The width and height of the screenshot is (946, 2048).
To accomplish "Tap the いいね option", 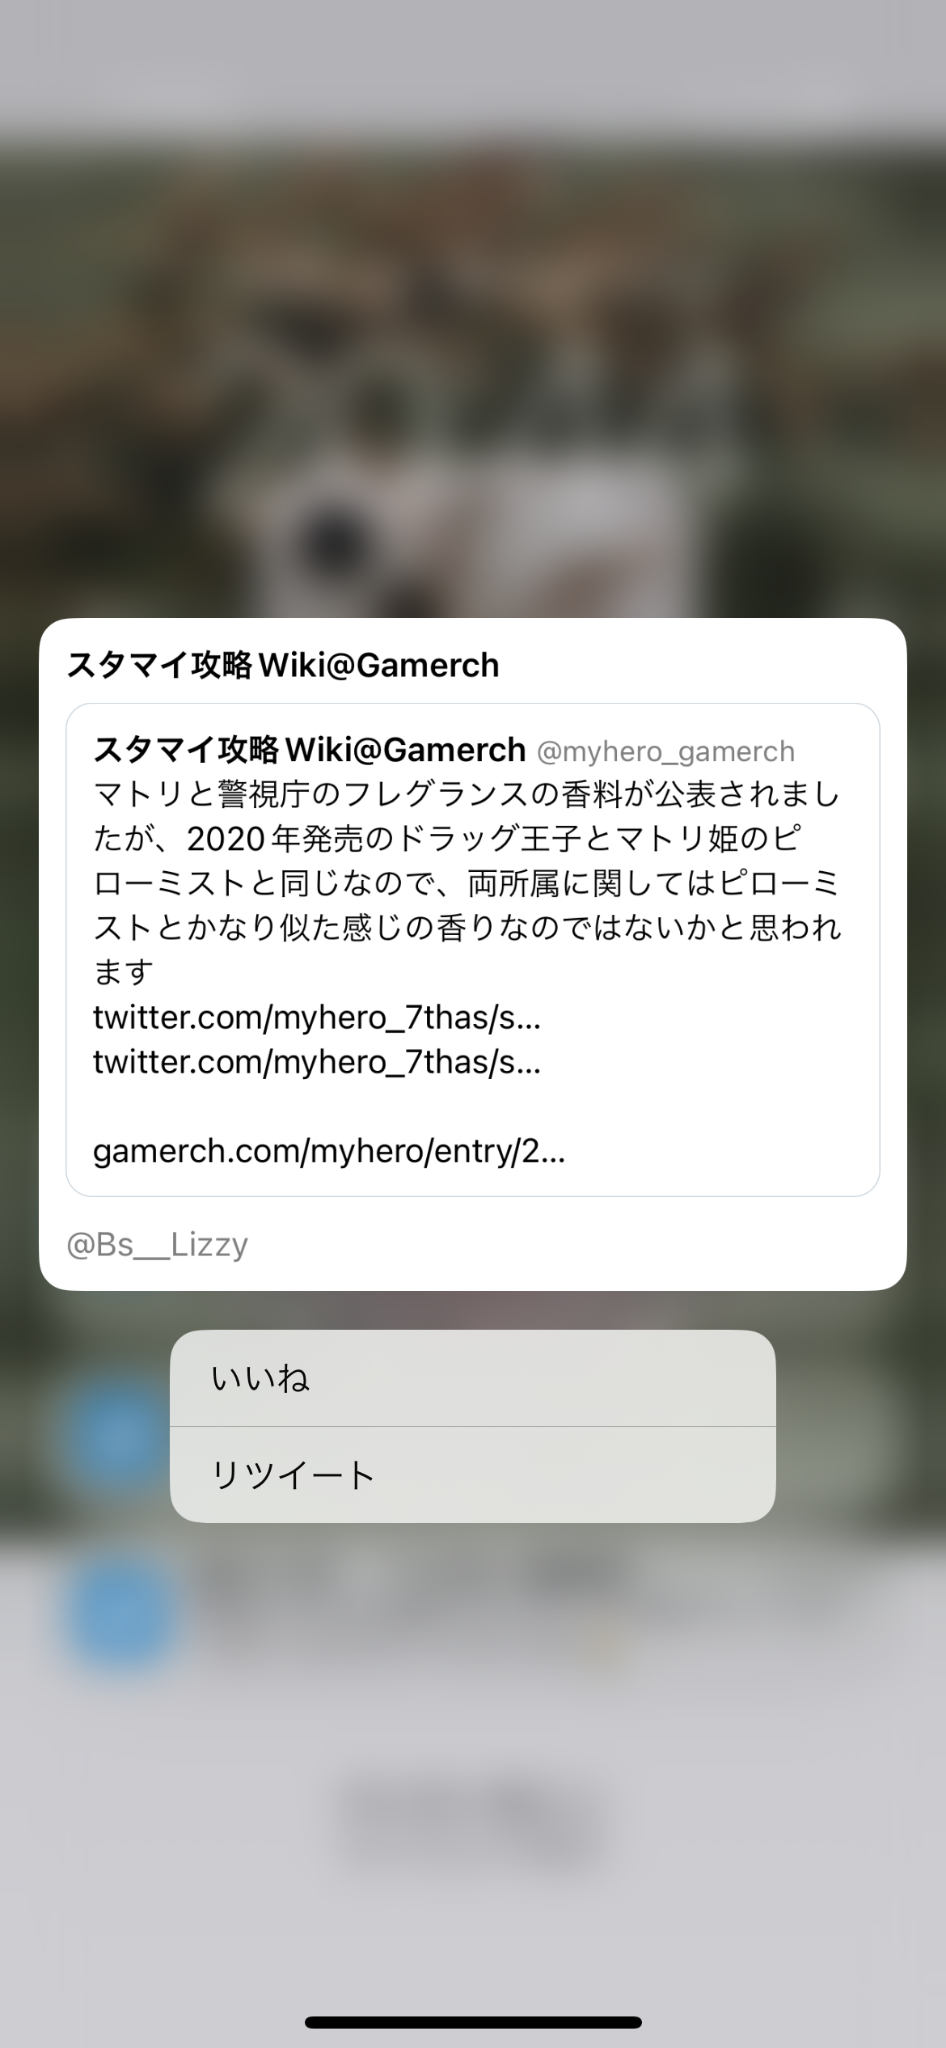I will point(472,1378).
